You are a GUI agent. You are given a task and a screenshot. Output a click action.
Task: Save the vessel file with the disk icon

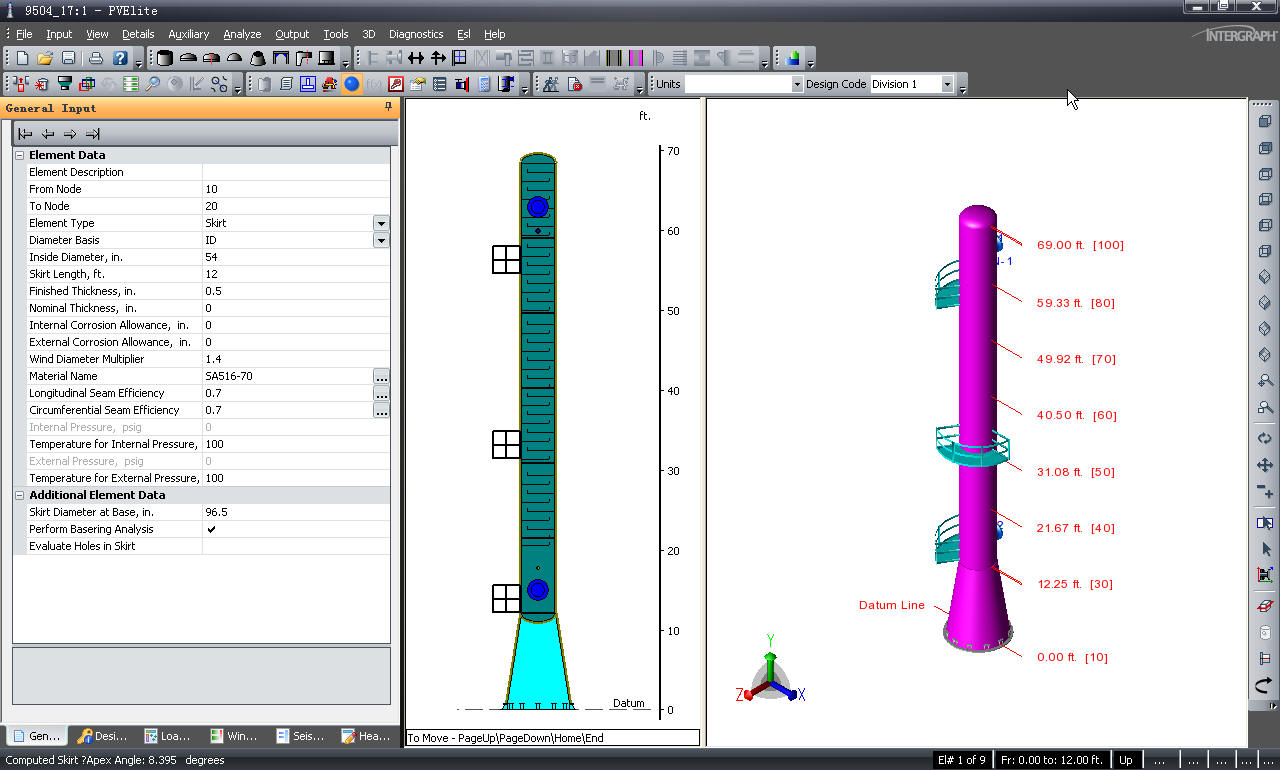coord(68,59)
